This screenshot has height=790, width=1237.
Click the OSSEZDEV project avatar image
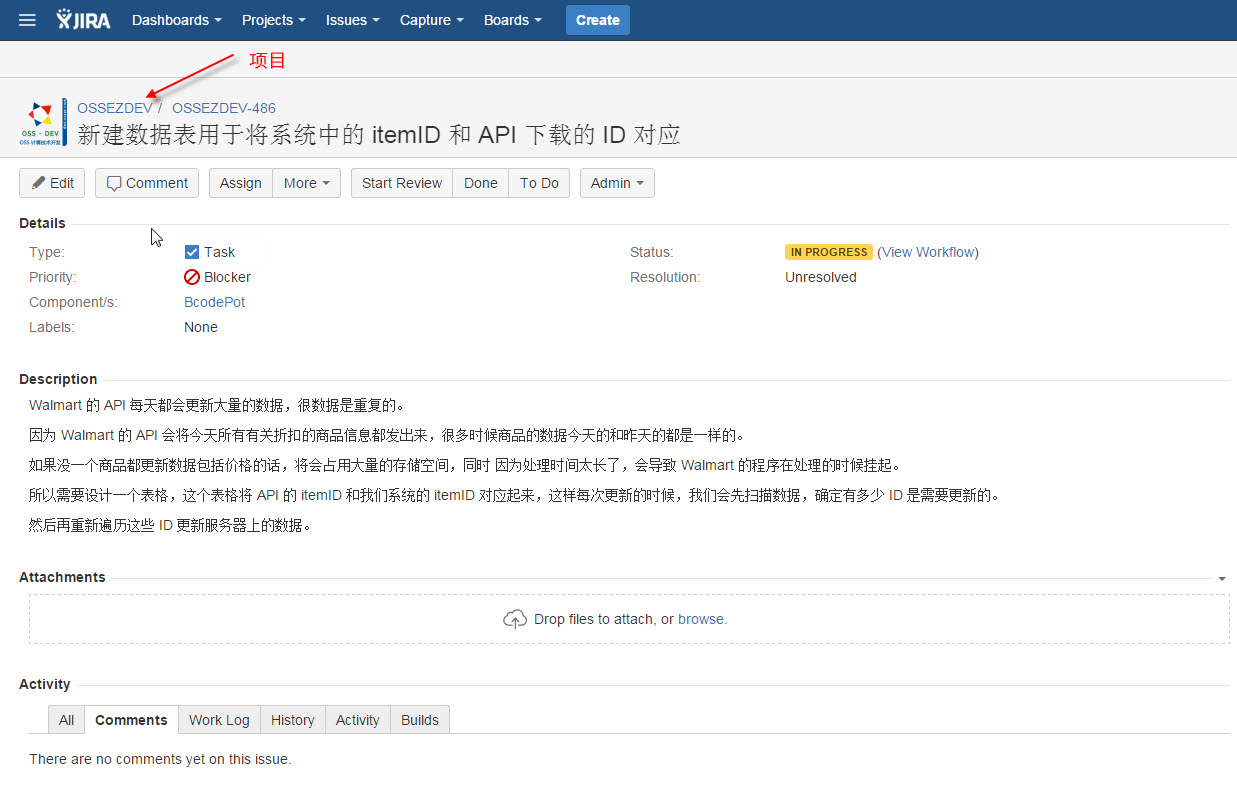pos(43,122)
